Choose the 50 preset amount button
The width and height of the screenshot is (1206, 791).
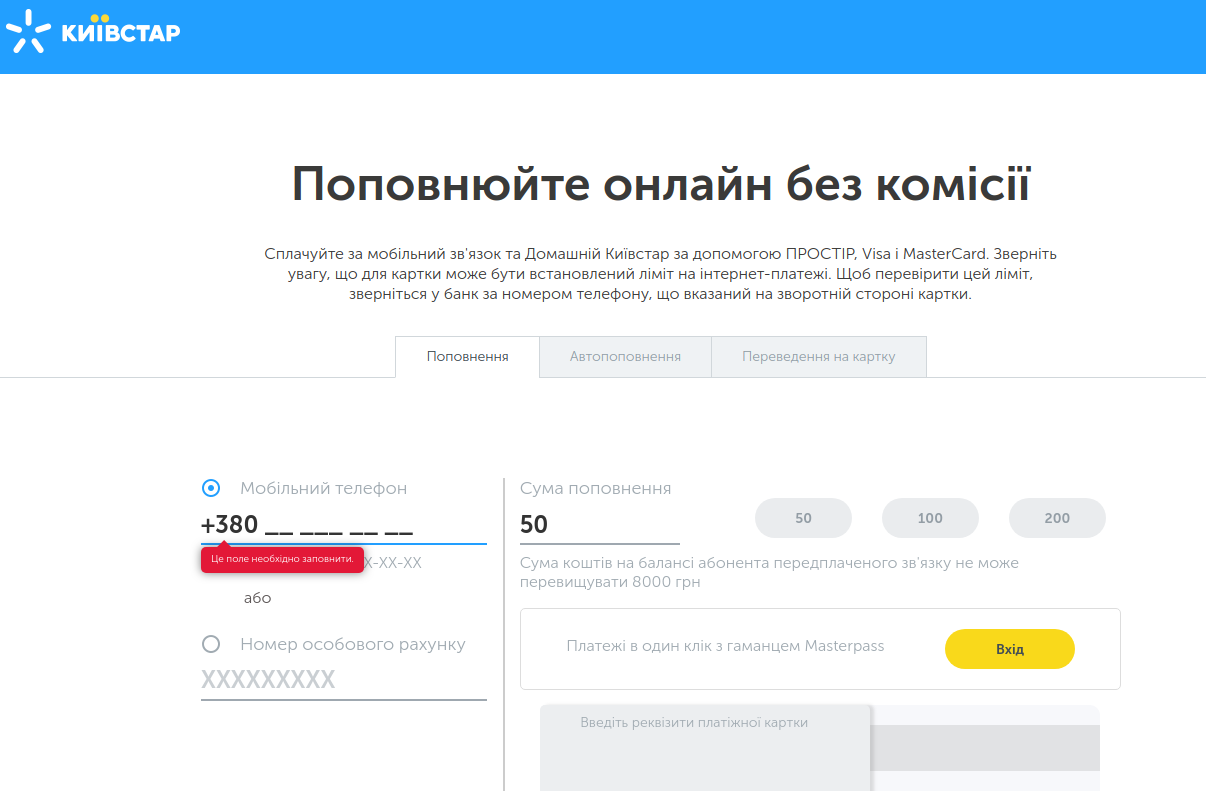pyautogui.click(x=803, y=518)
